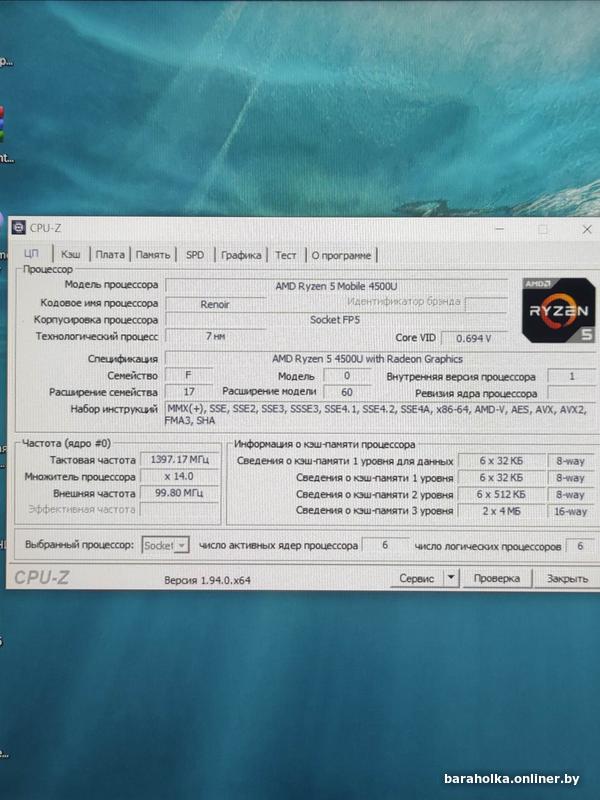Click the Core VID value 0.694 V
The width and height of the screenshot is (600, 800).
tap(473, 338)
